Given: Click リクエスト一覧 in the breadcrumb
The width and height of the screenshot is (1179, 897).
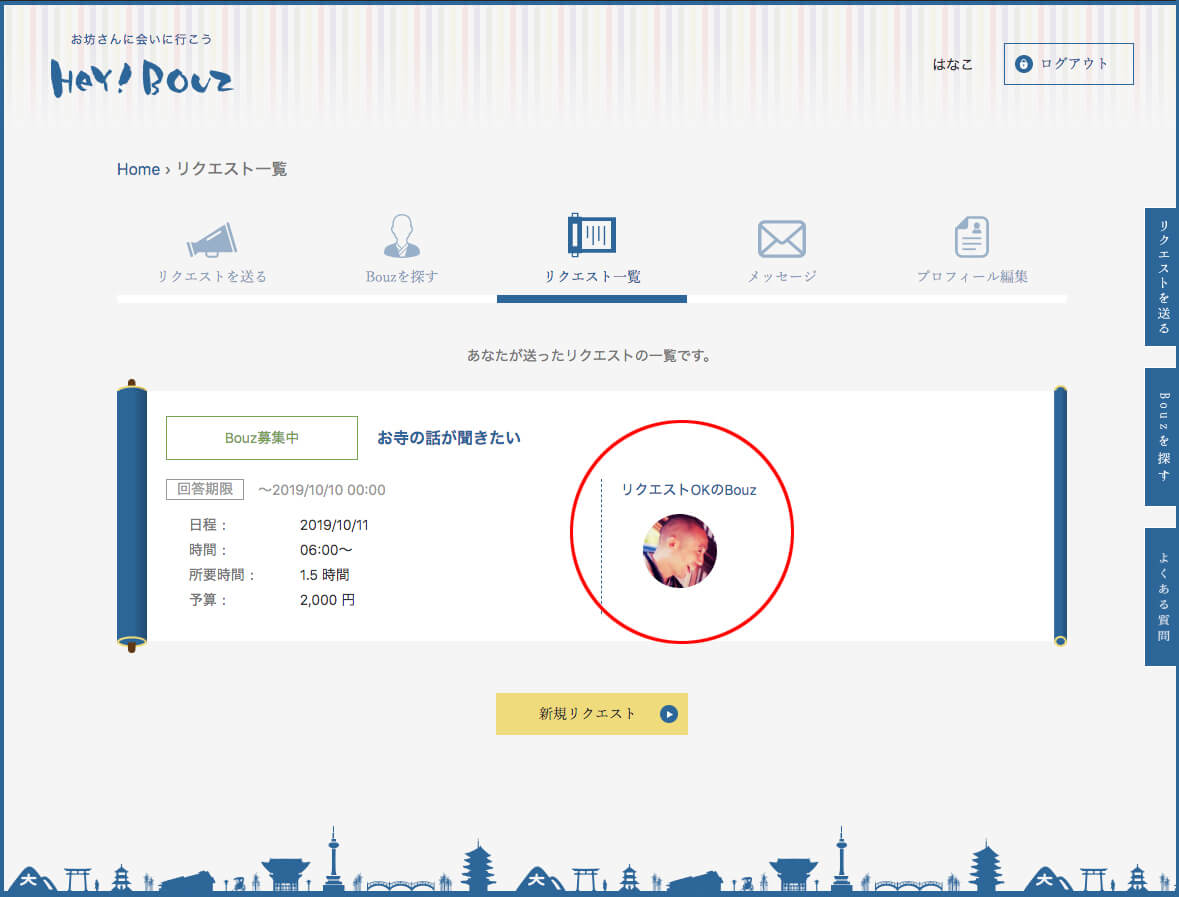Looking at the screenshot, I should 231,169.
